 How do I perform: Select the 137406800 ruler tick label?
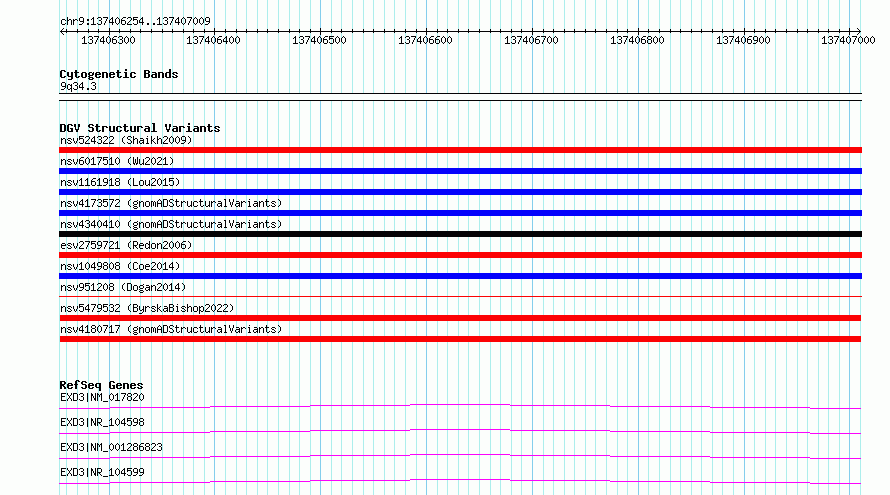[637, 40]
